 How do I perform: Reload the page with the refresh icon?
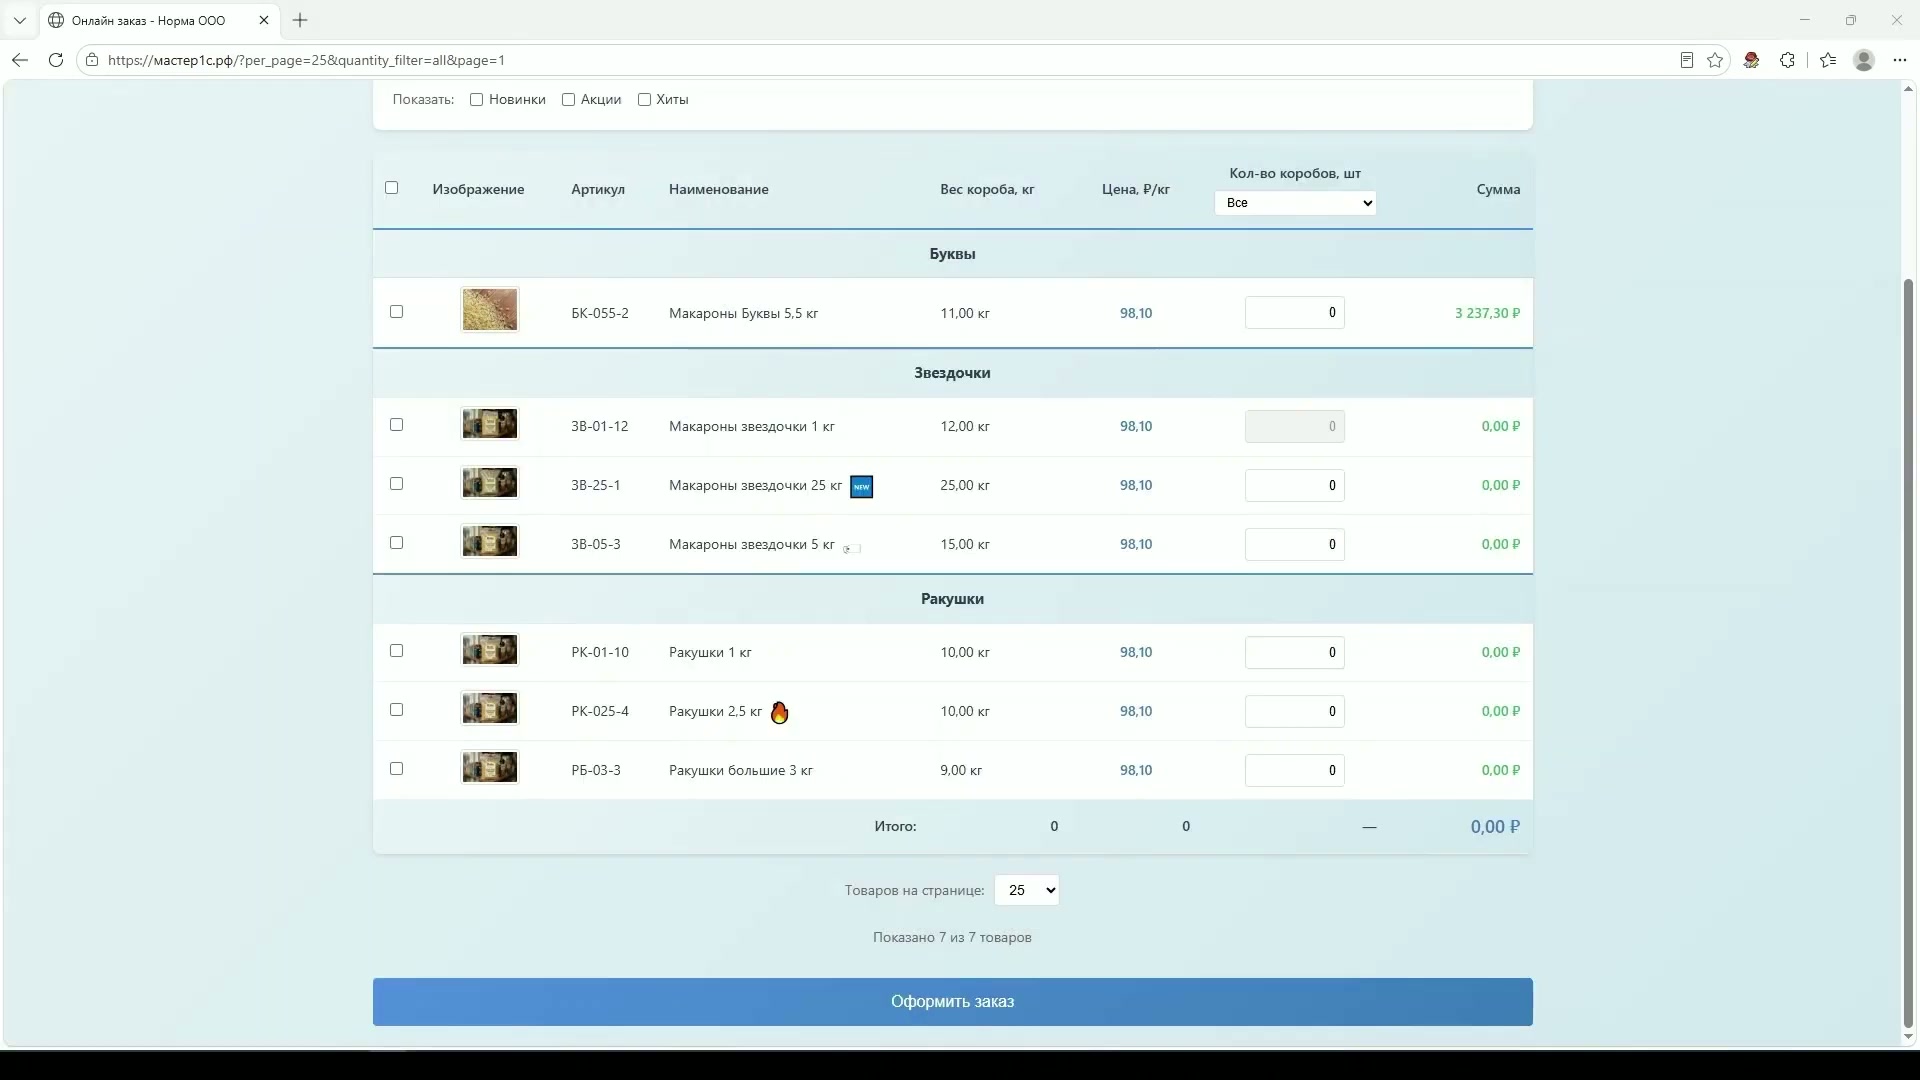click(x=56, y=60)
